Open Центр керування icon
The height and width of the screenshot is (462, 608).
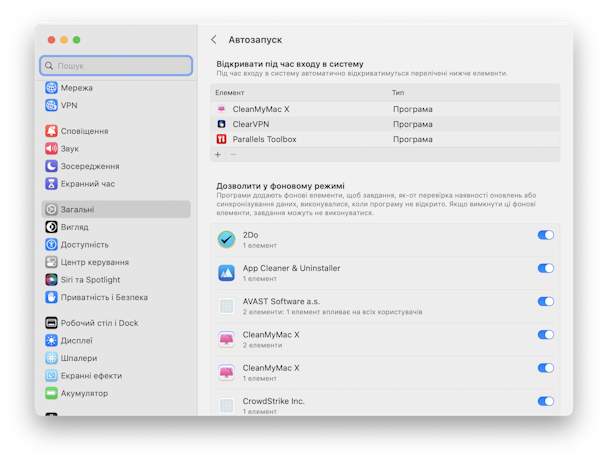coord(51,262)
